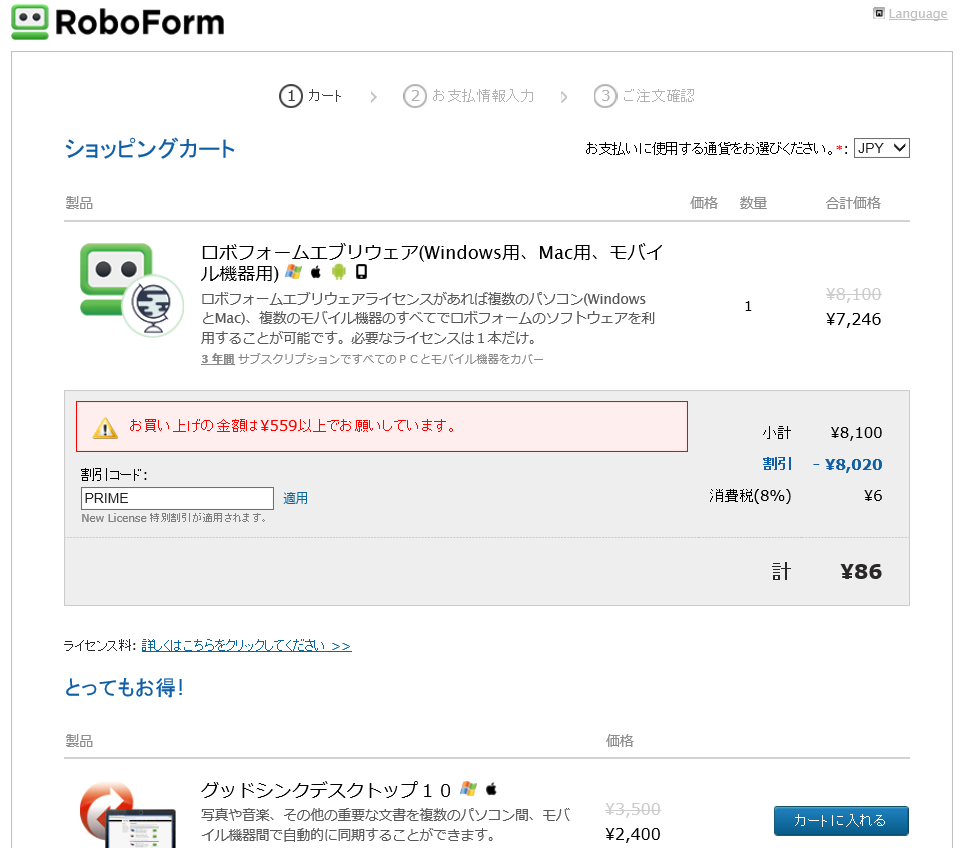
Task: Click the 合計価格 column header
Action: tap(853, 203)
